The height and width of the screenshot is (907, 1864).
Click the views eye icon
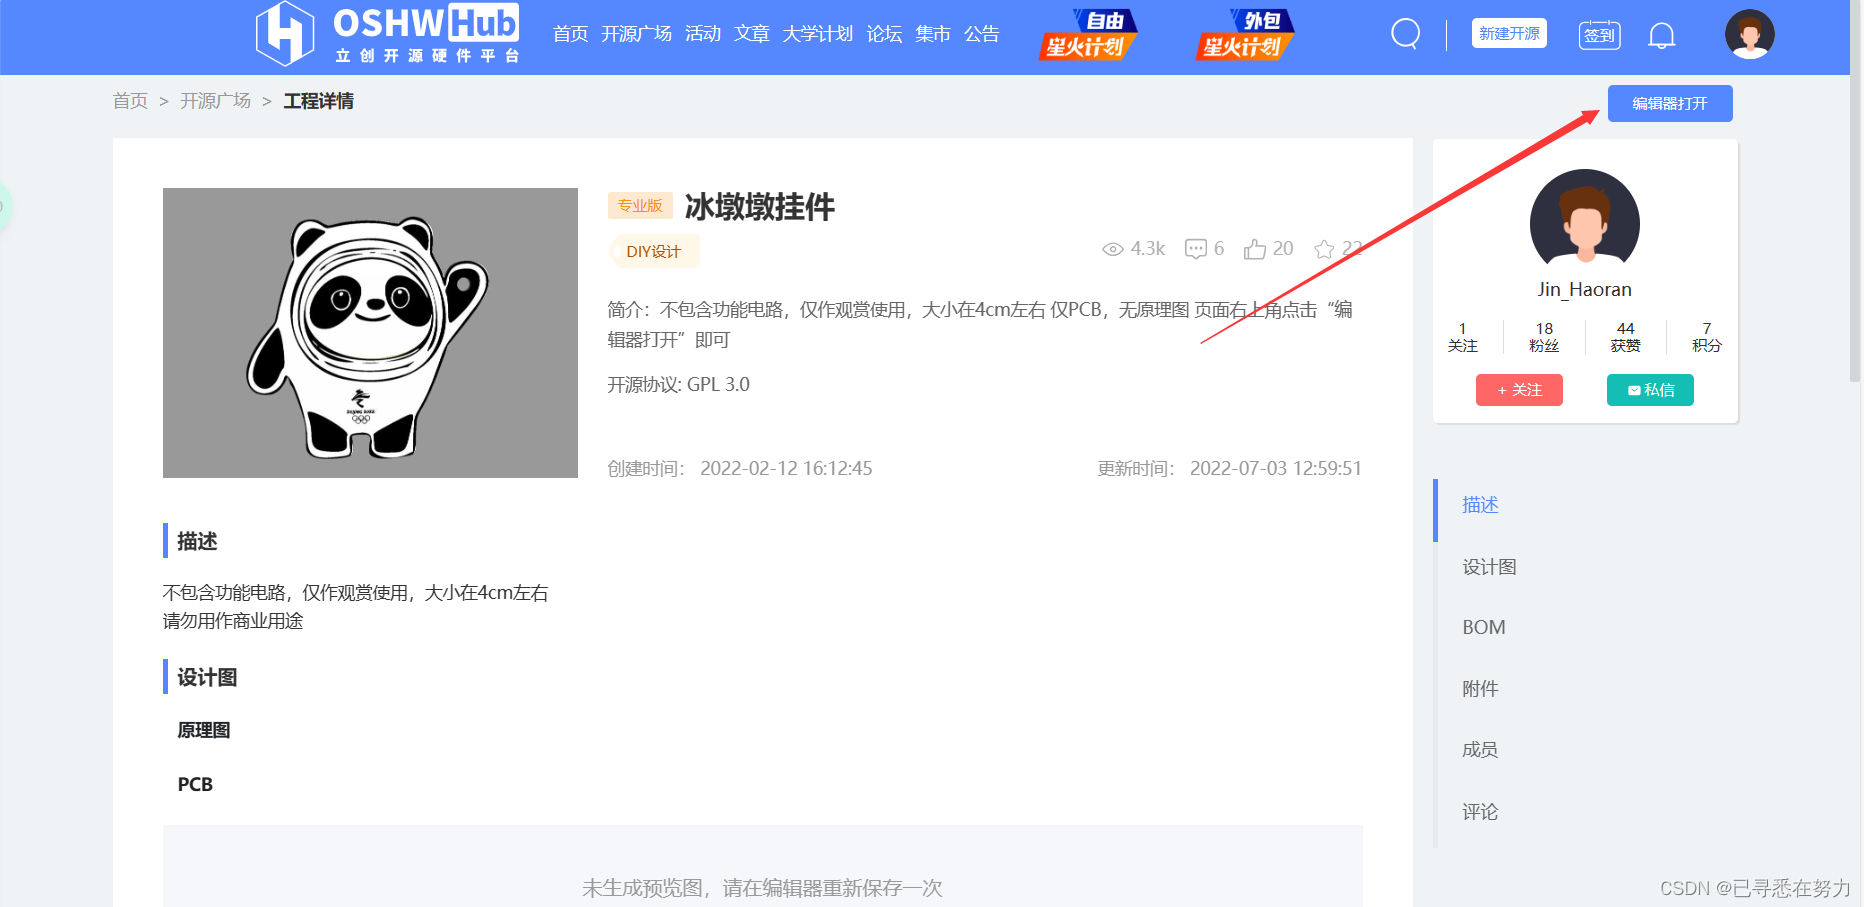tap(1112, 249)
